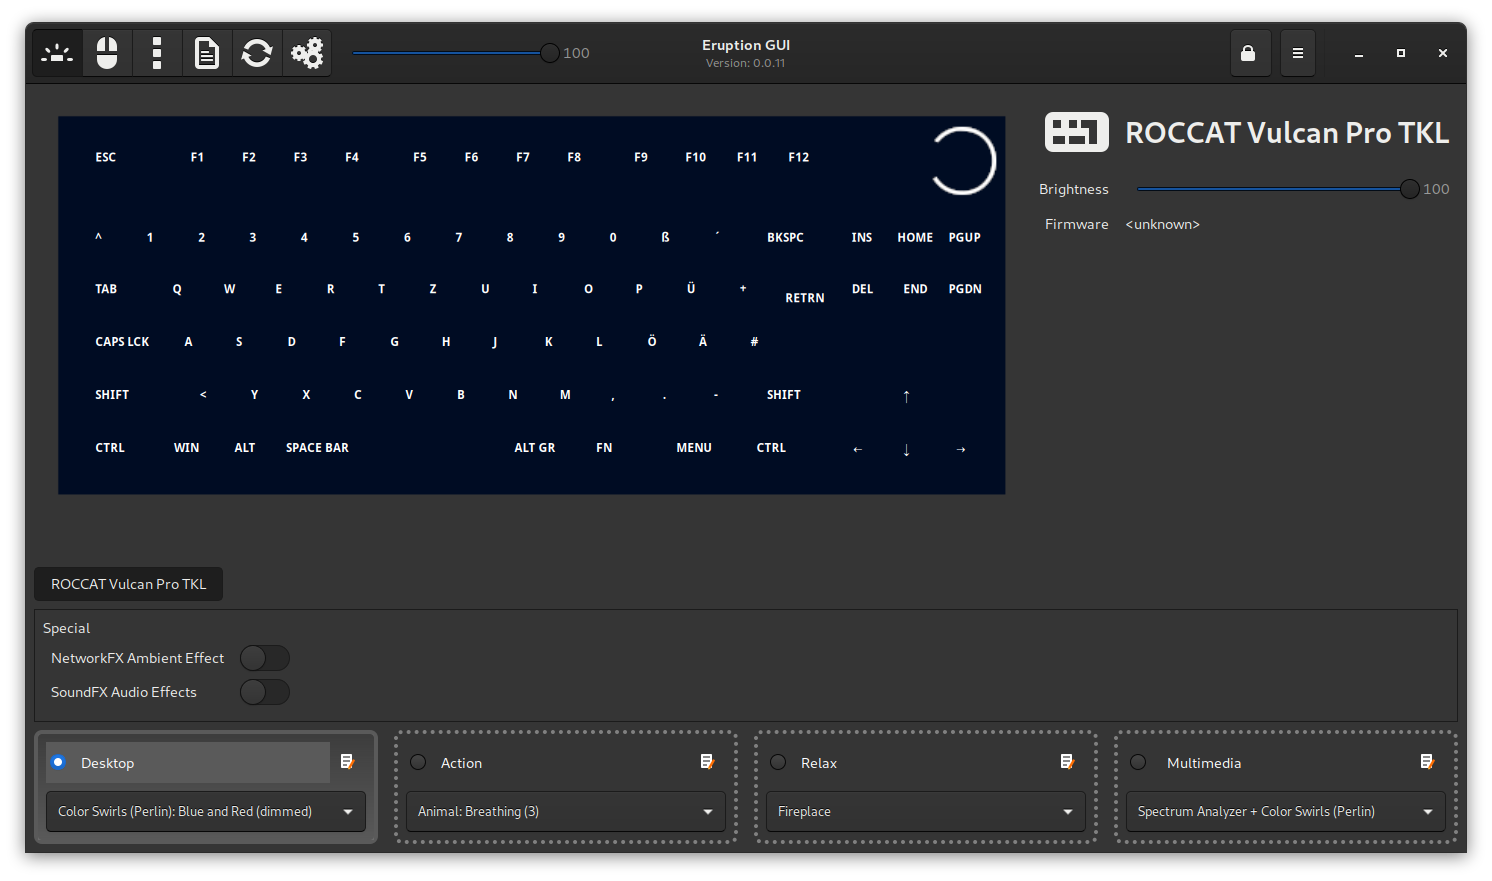Click the Firmware <unknown> value
This screenshot has height=881, width=1492.
(x=1162, y=224)
